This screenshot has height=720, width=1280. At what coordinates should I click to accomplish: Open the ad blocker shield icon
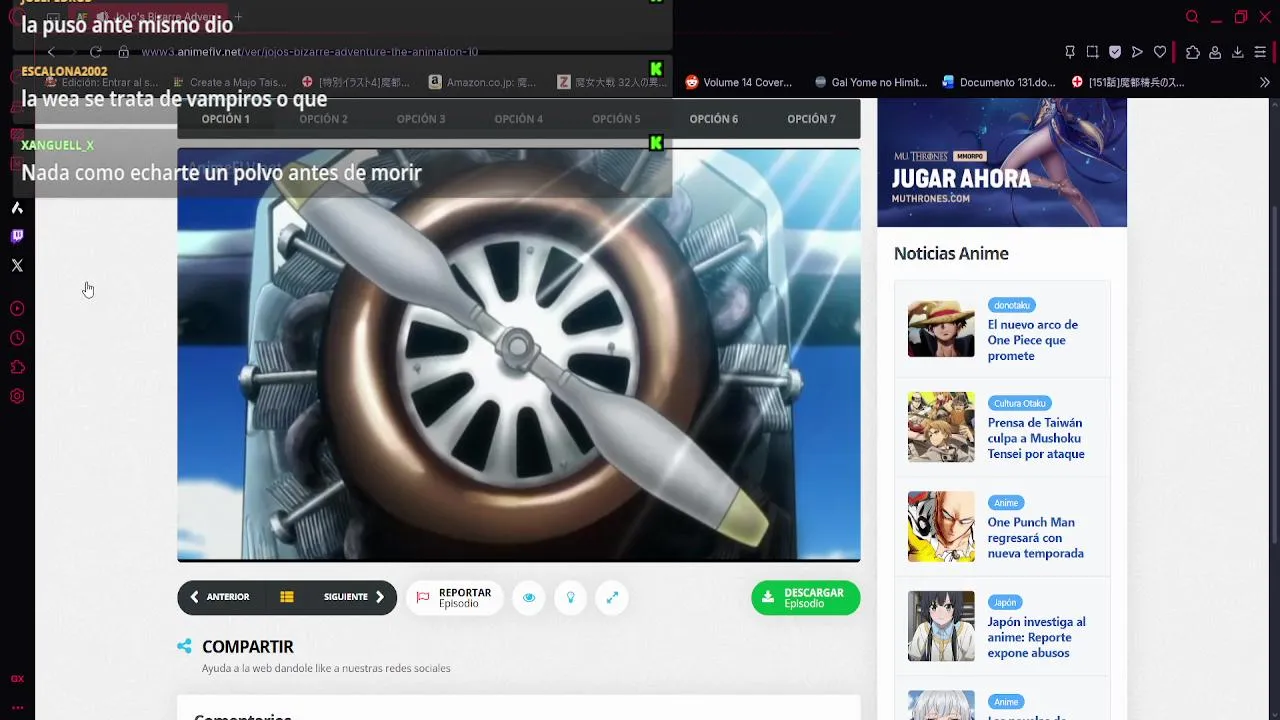[1115, 52]
